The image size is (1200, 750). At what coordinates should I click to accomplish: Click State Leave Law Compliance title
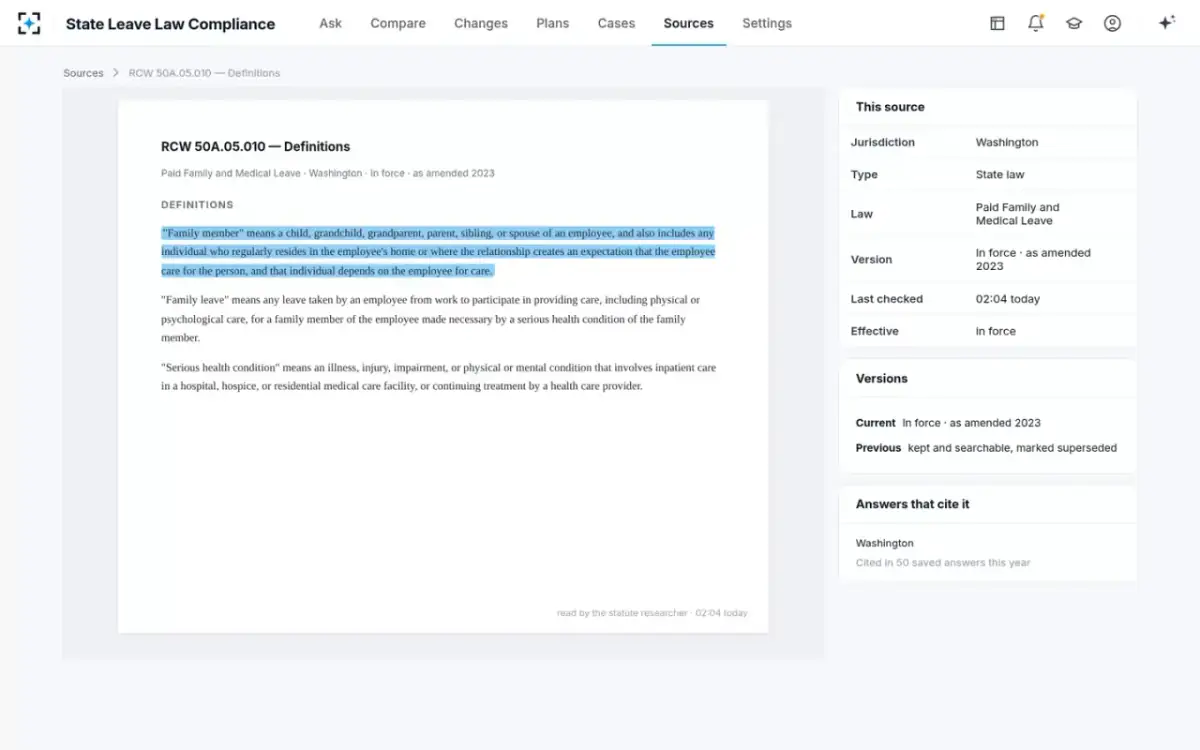(170, 24)
